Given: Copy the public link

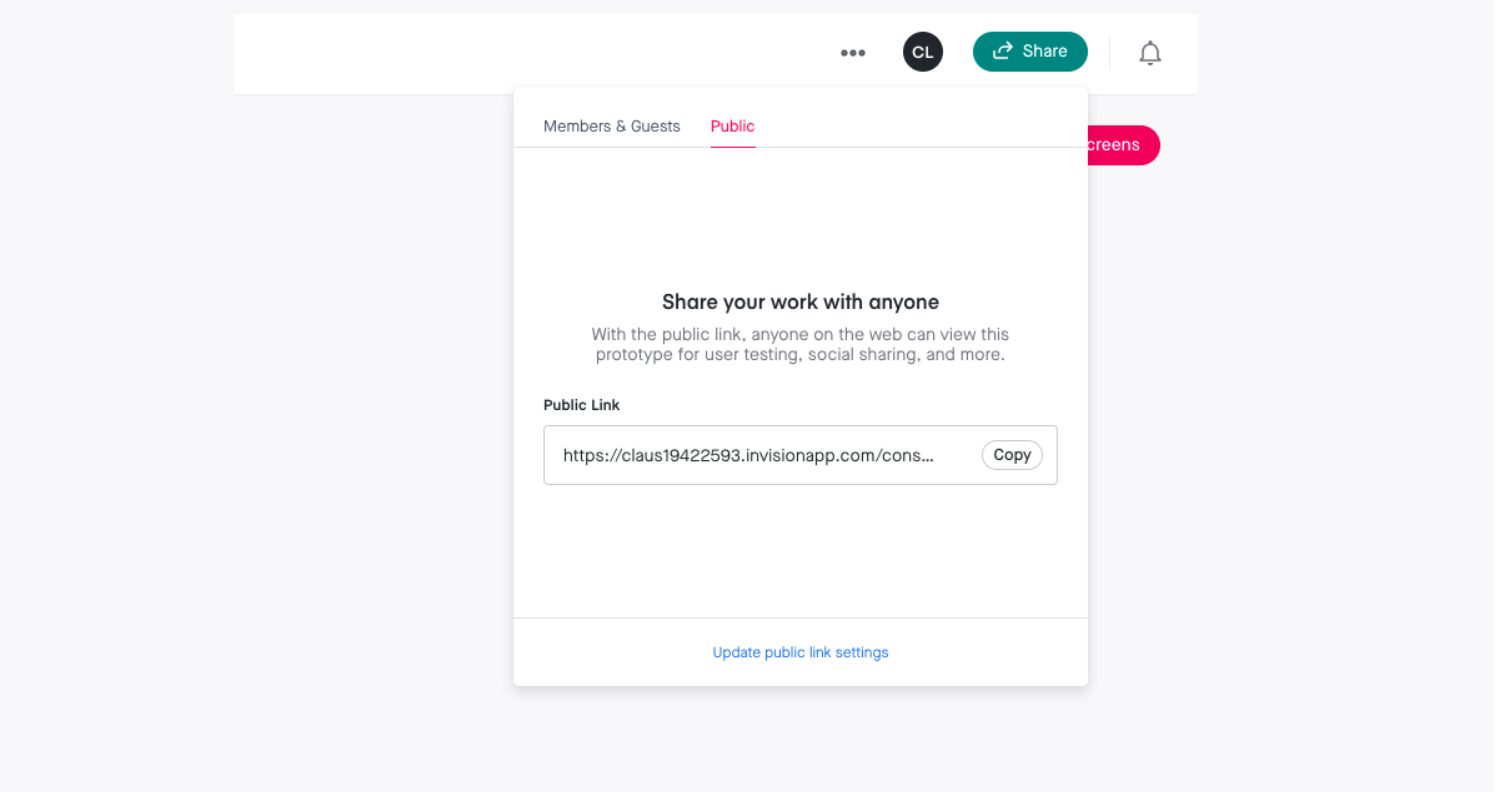Looking at the screenshot, I should (x=1012, y=455).
